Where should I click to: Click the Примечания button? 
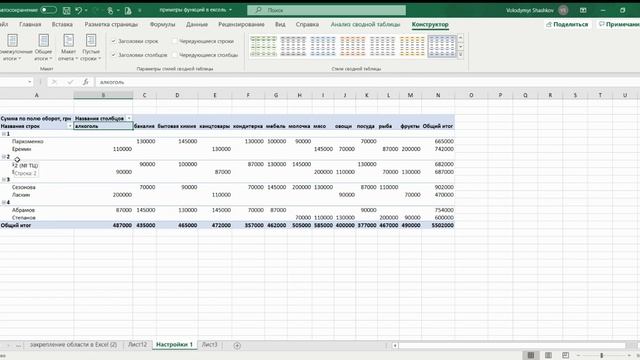(x=618, y=24)
